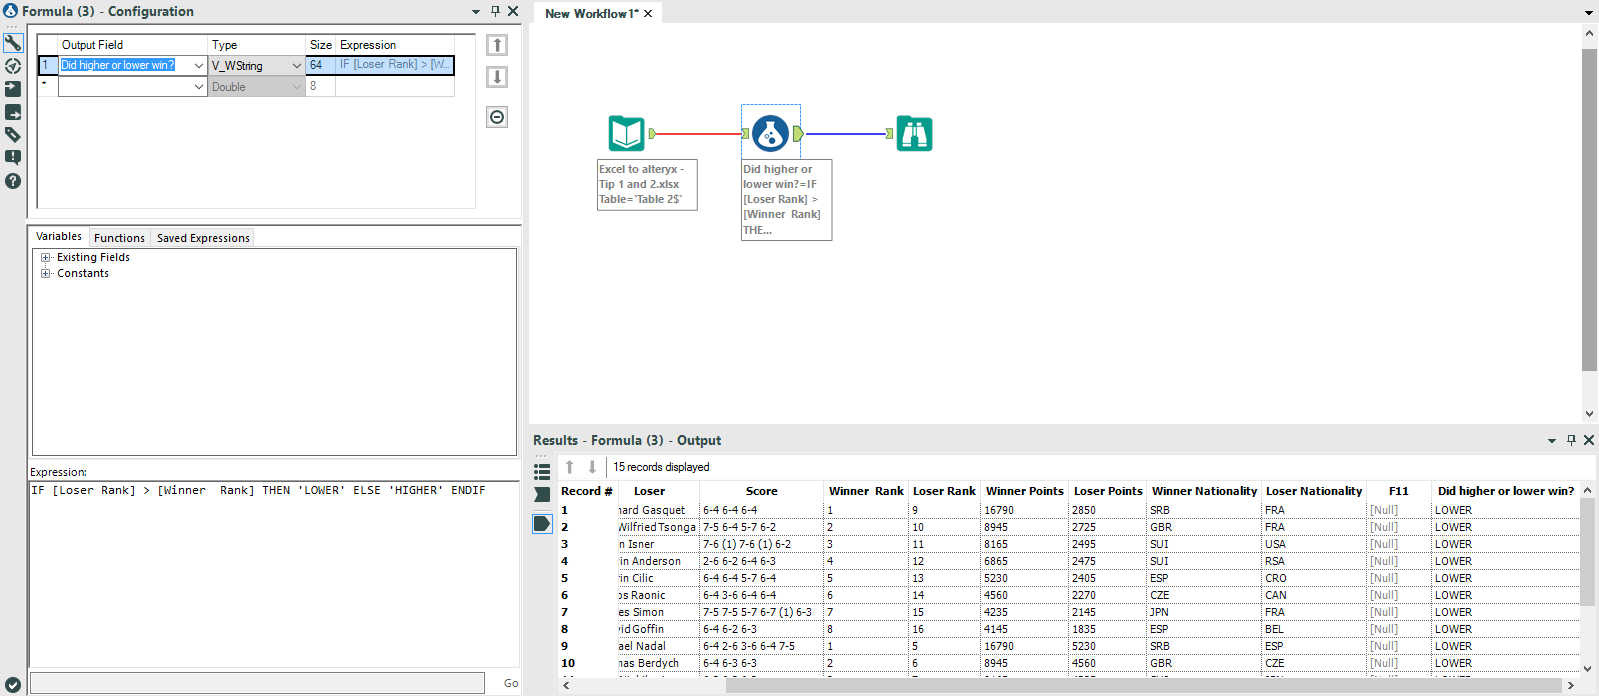Open the Navigation compass icon in sidebar

(13, 66)
